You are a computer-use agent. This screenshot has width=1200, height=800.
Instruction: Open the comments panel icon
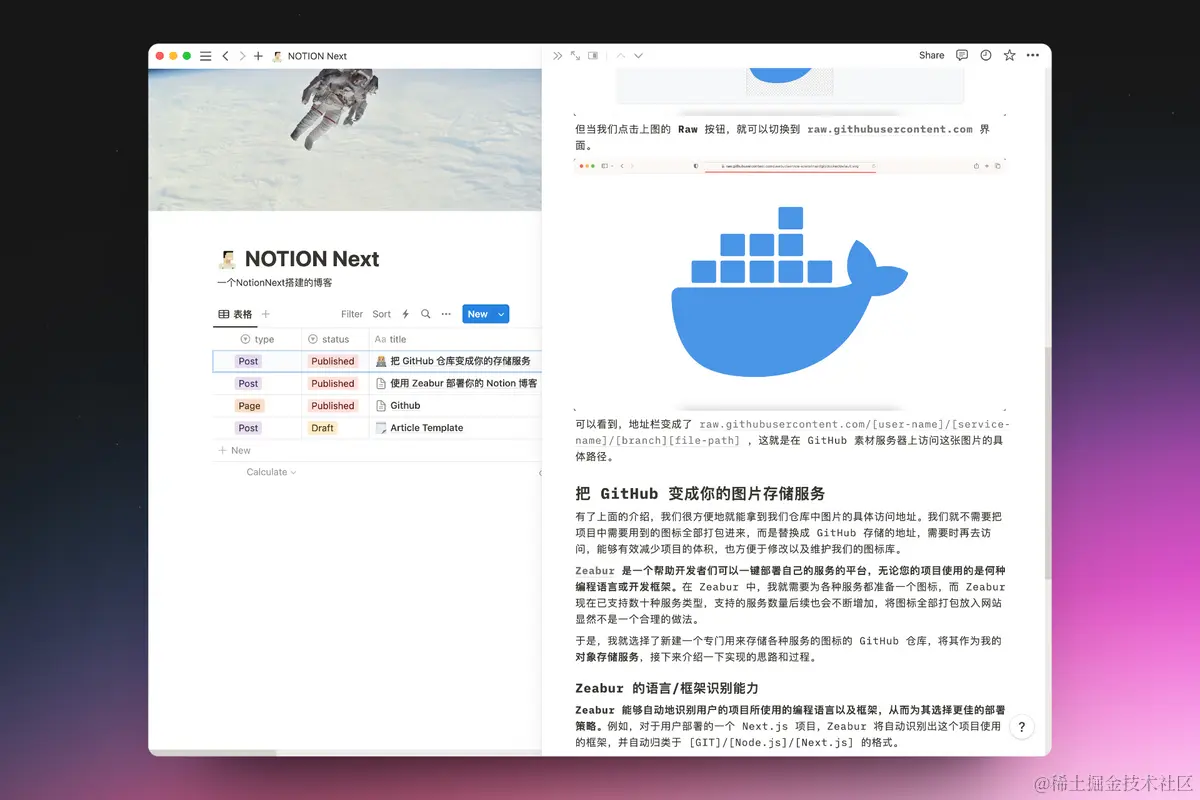coord(962,56)
